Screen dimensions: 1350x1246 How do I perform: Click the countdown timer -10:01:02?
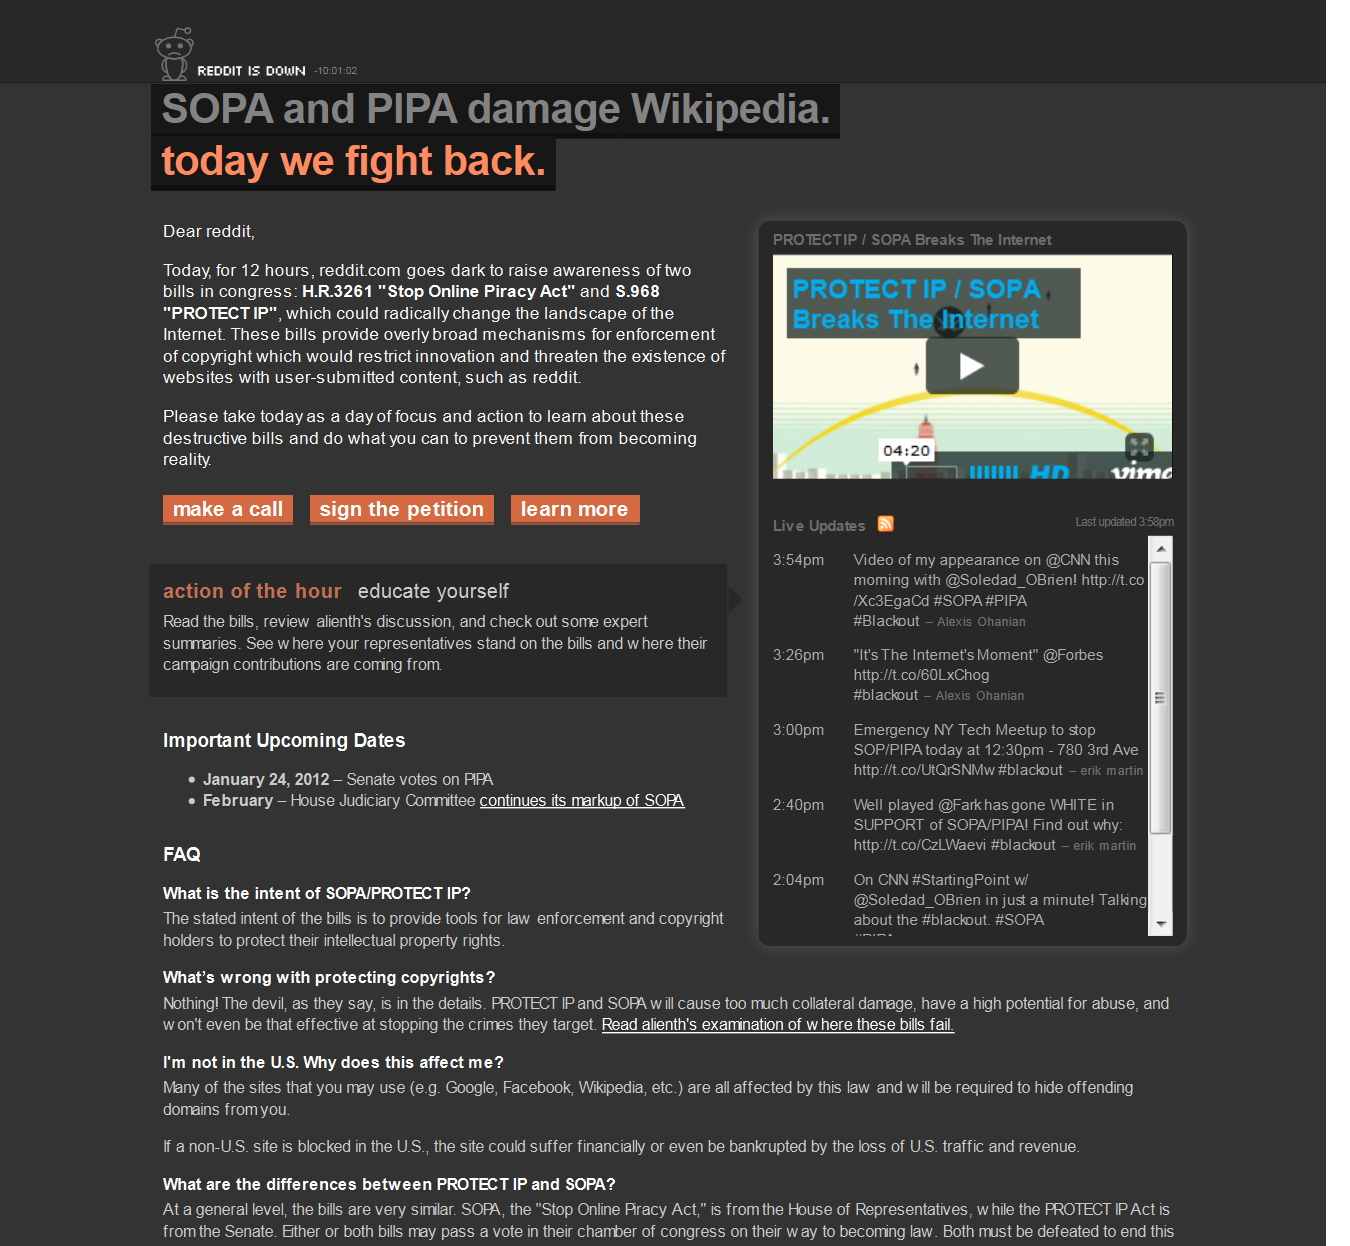coord(335,71)
